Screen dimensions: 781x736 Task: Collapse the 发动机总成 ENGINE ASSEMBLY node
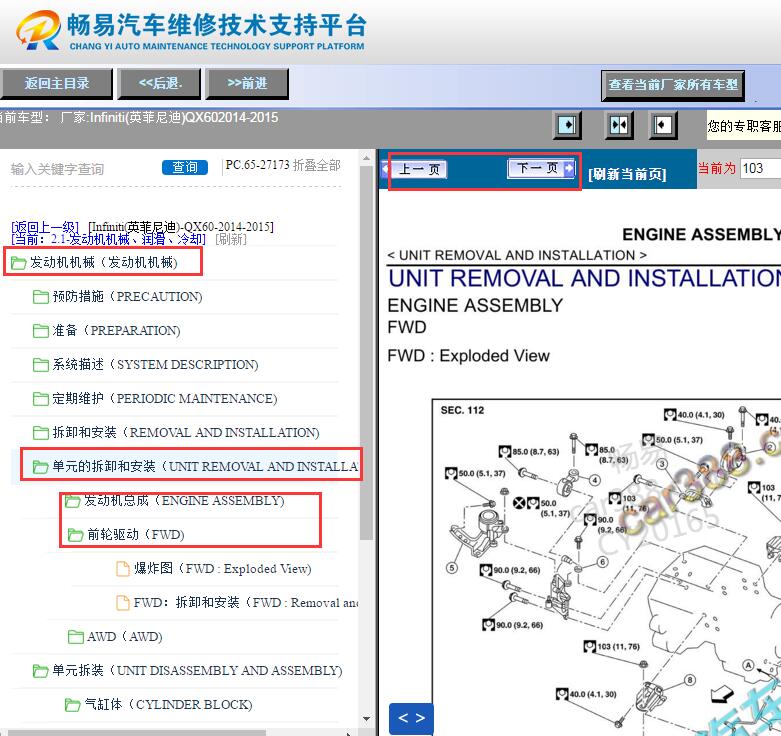coord(184,500)
